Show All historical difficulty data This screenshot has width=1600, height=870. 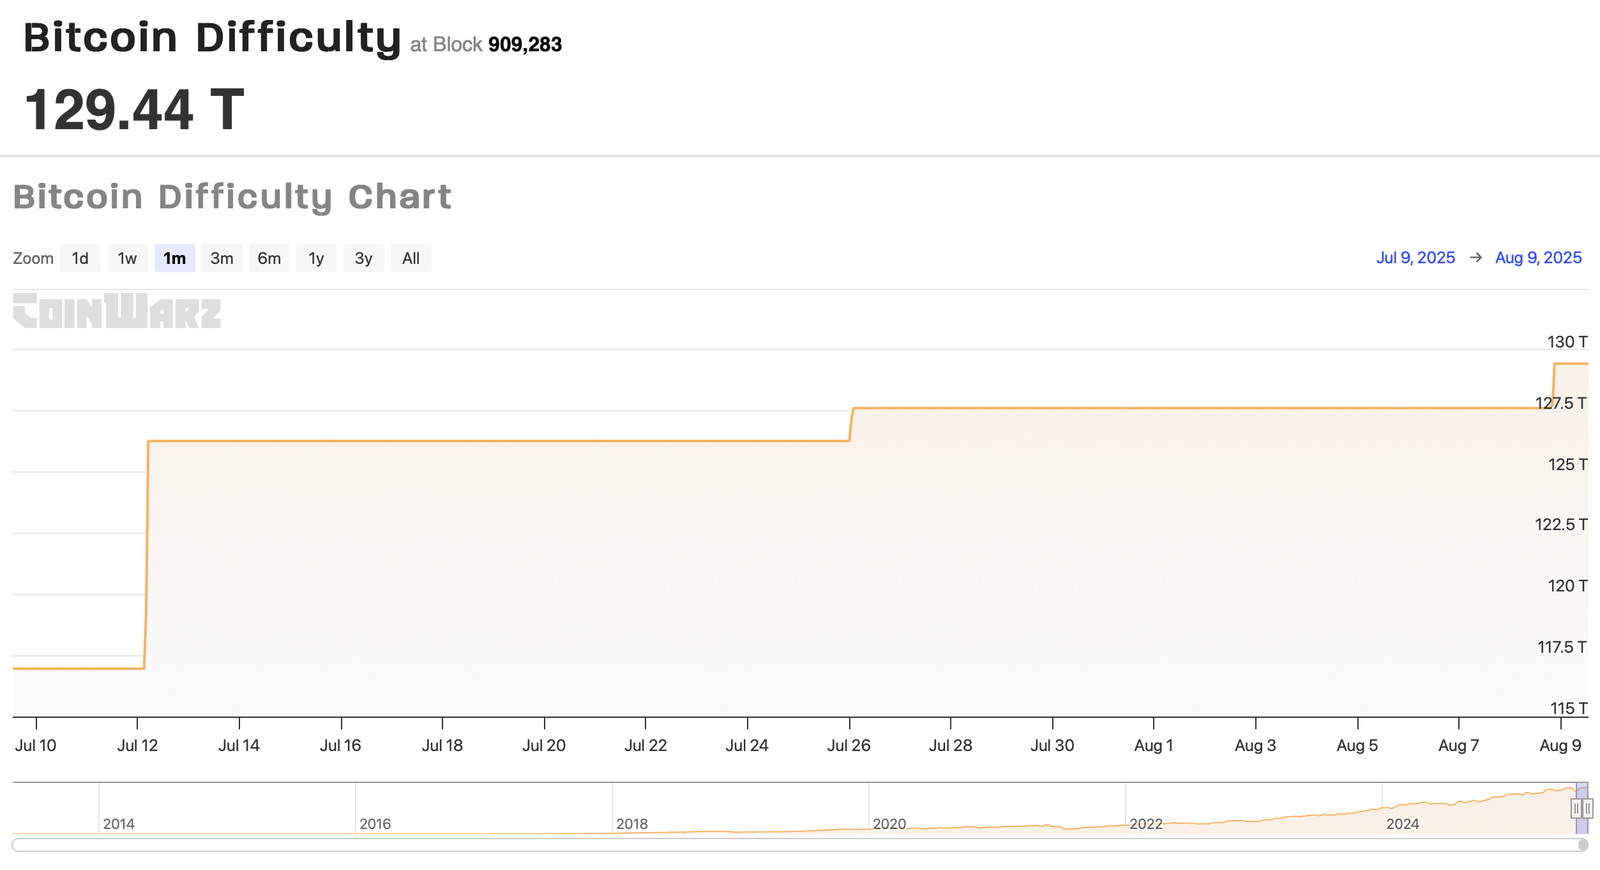[411, 258]
